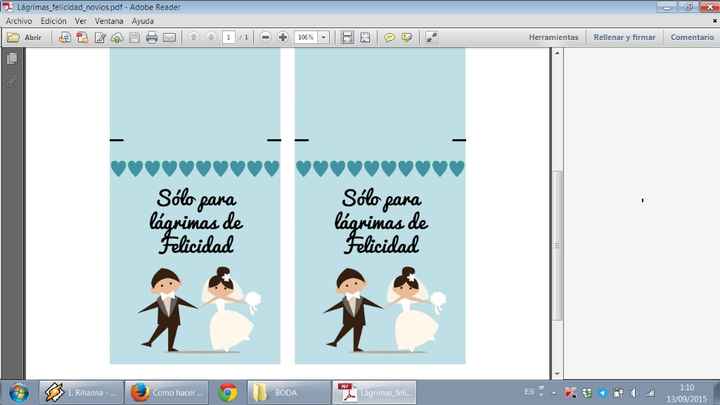Click the taskbar clock showing 1:10

coord(686,393)
